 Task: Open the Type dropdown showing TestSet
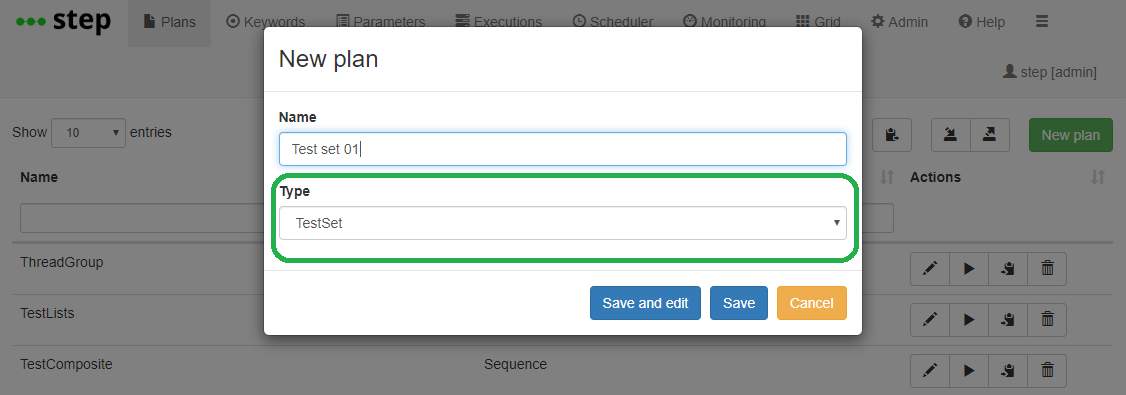pyautogui.click(x=563, y=223)
